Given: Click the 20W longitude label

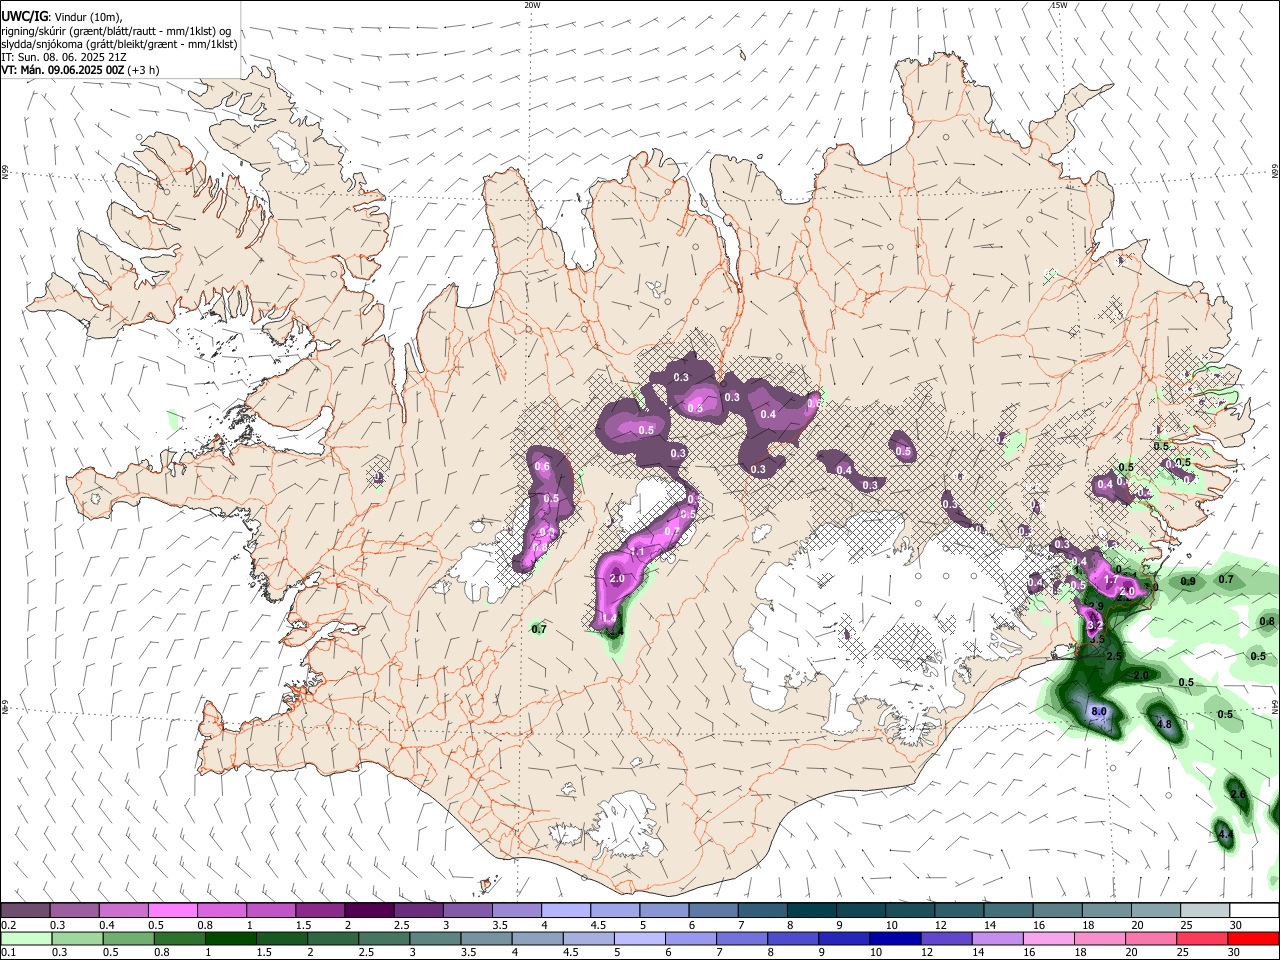Looking at the screenshot, I should [x=532, y=5].
